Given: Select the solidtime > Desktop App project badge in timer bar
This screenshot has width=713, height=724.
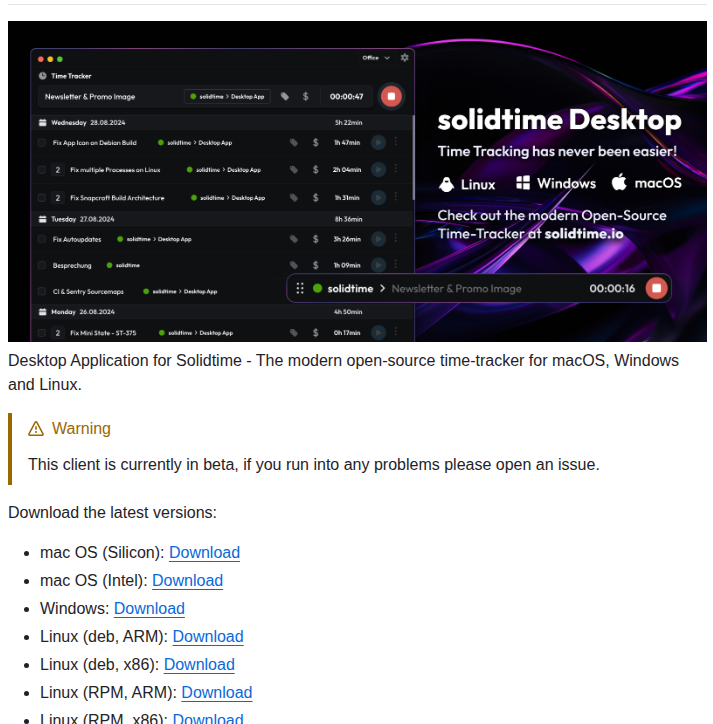Looking at the screenshot, I should coord(227,97).
